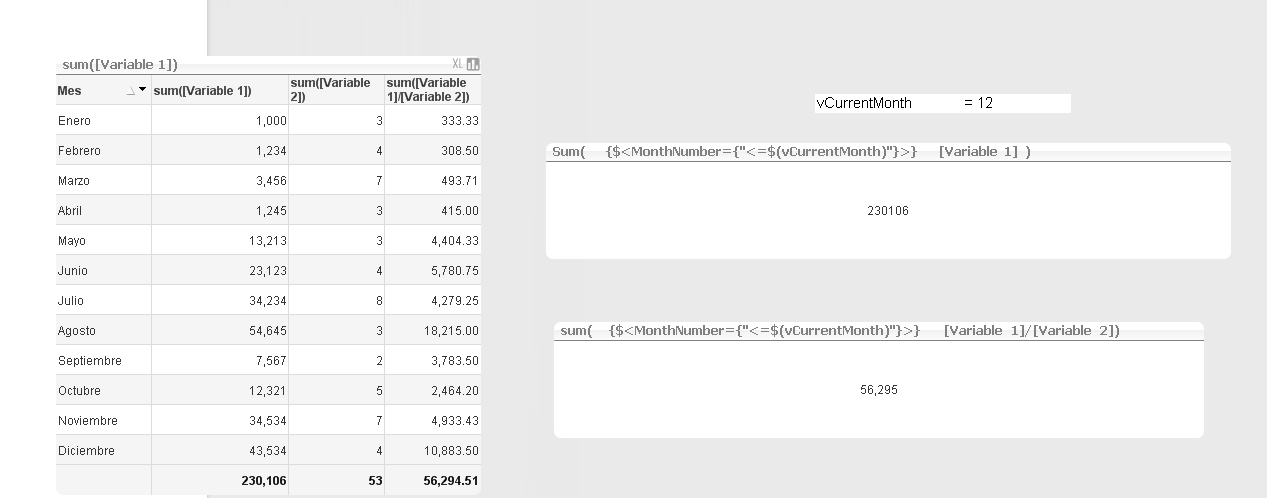The image size is (1267, 498).
Task: Click the fast change chart type icon
Action: [473, 64]
